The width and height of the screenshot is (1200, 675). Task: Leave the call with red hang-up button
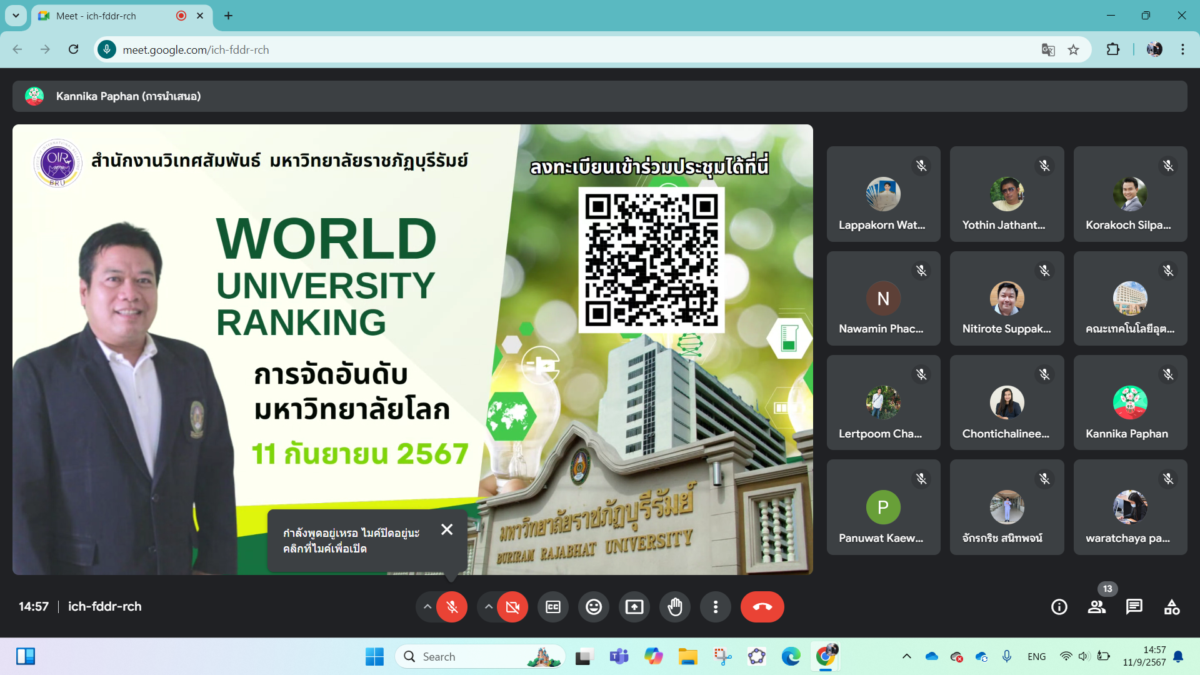tap(762, 606)
